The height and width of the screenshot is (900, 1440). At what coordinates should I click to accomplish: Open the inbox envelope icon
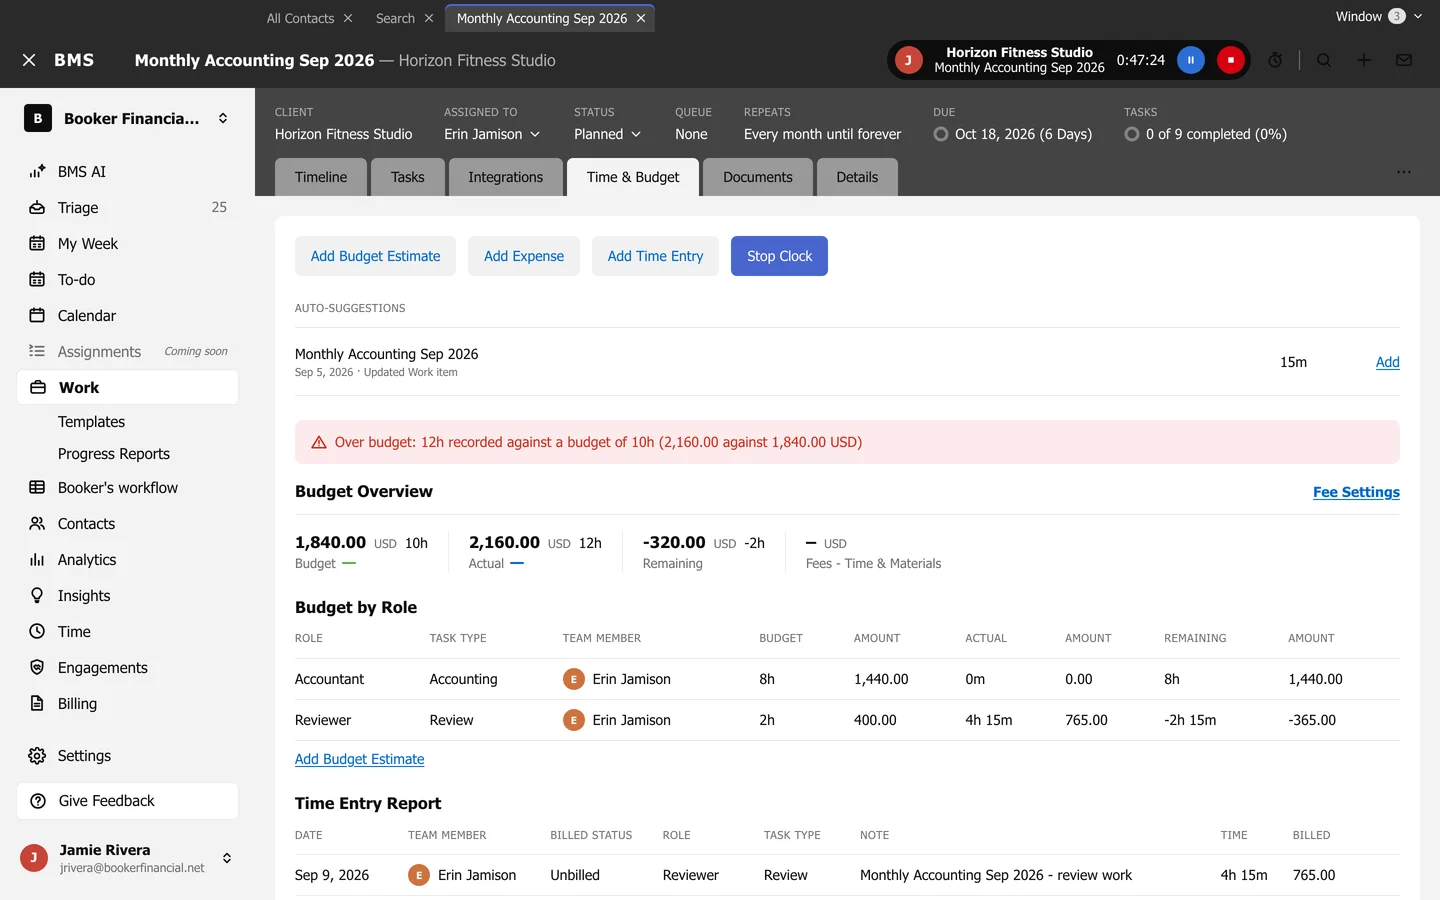(1404, 60)
